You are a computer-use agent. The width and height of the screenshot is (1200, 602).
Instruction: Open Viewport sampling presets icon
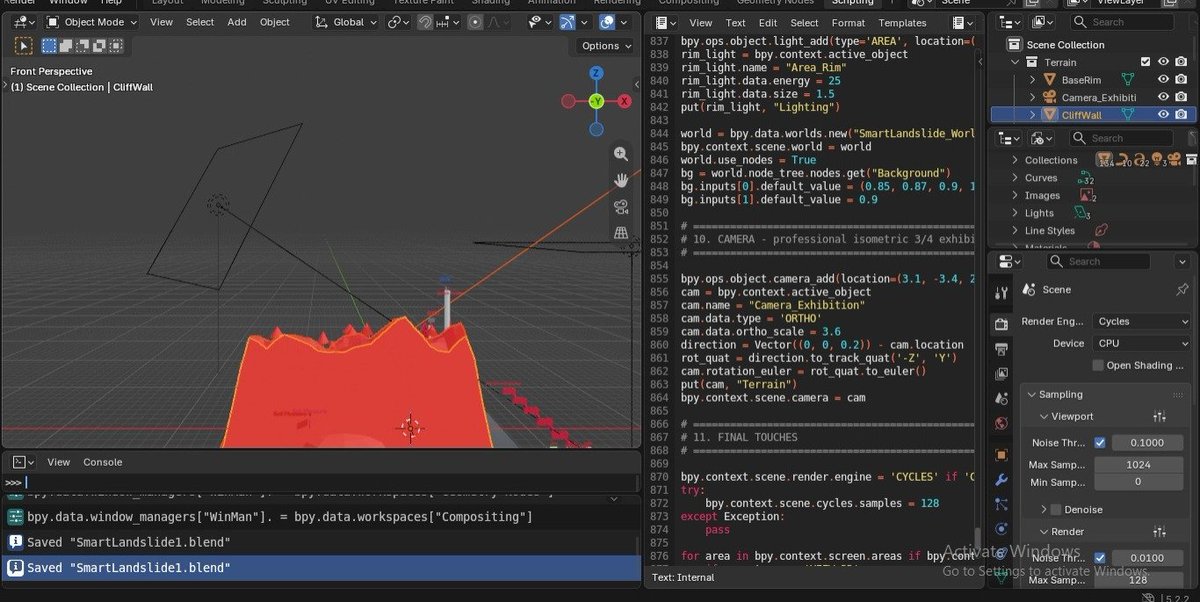coord(1160,417)
